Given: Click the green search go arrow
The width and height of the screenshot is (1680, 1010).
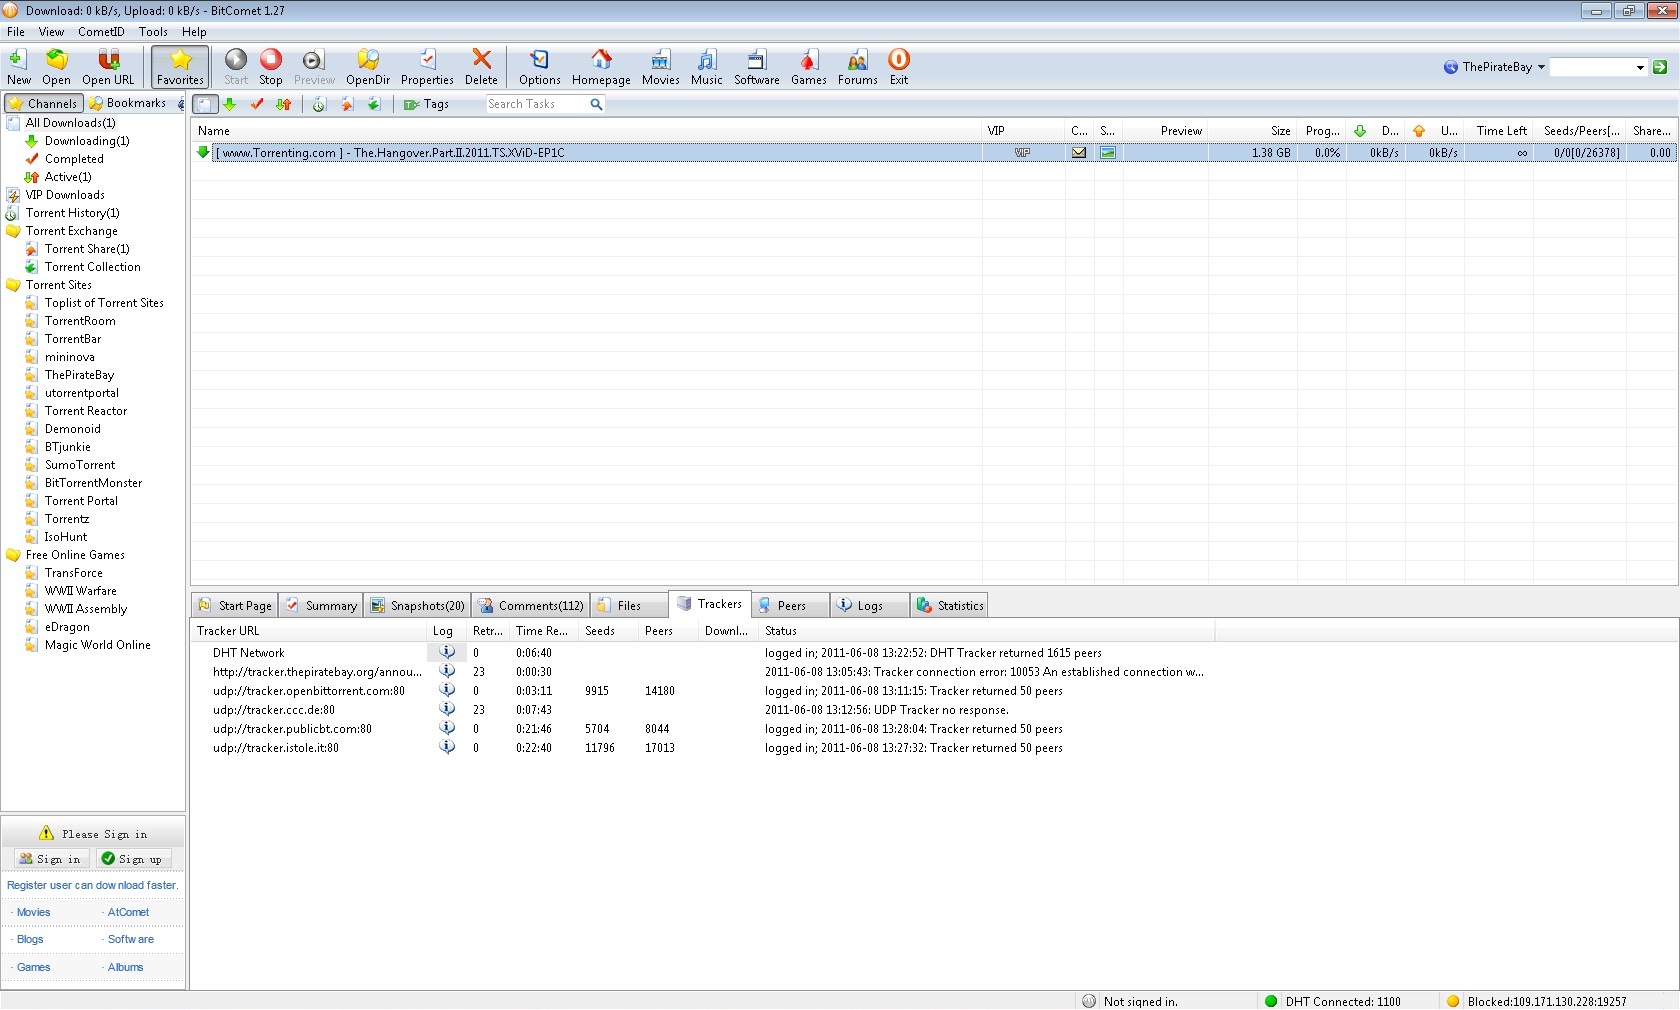Looking at the screenshot, I should click(1660, 67).
